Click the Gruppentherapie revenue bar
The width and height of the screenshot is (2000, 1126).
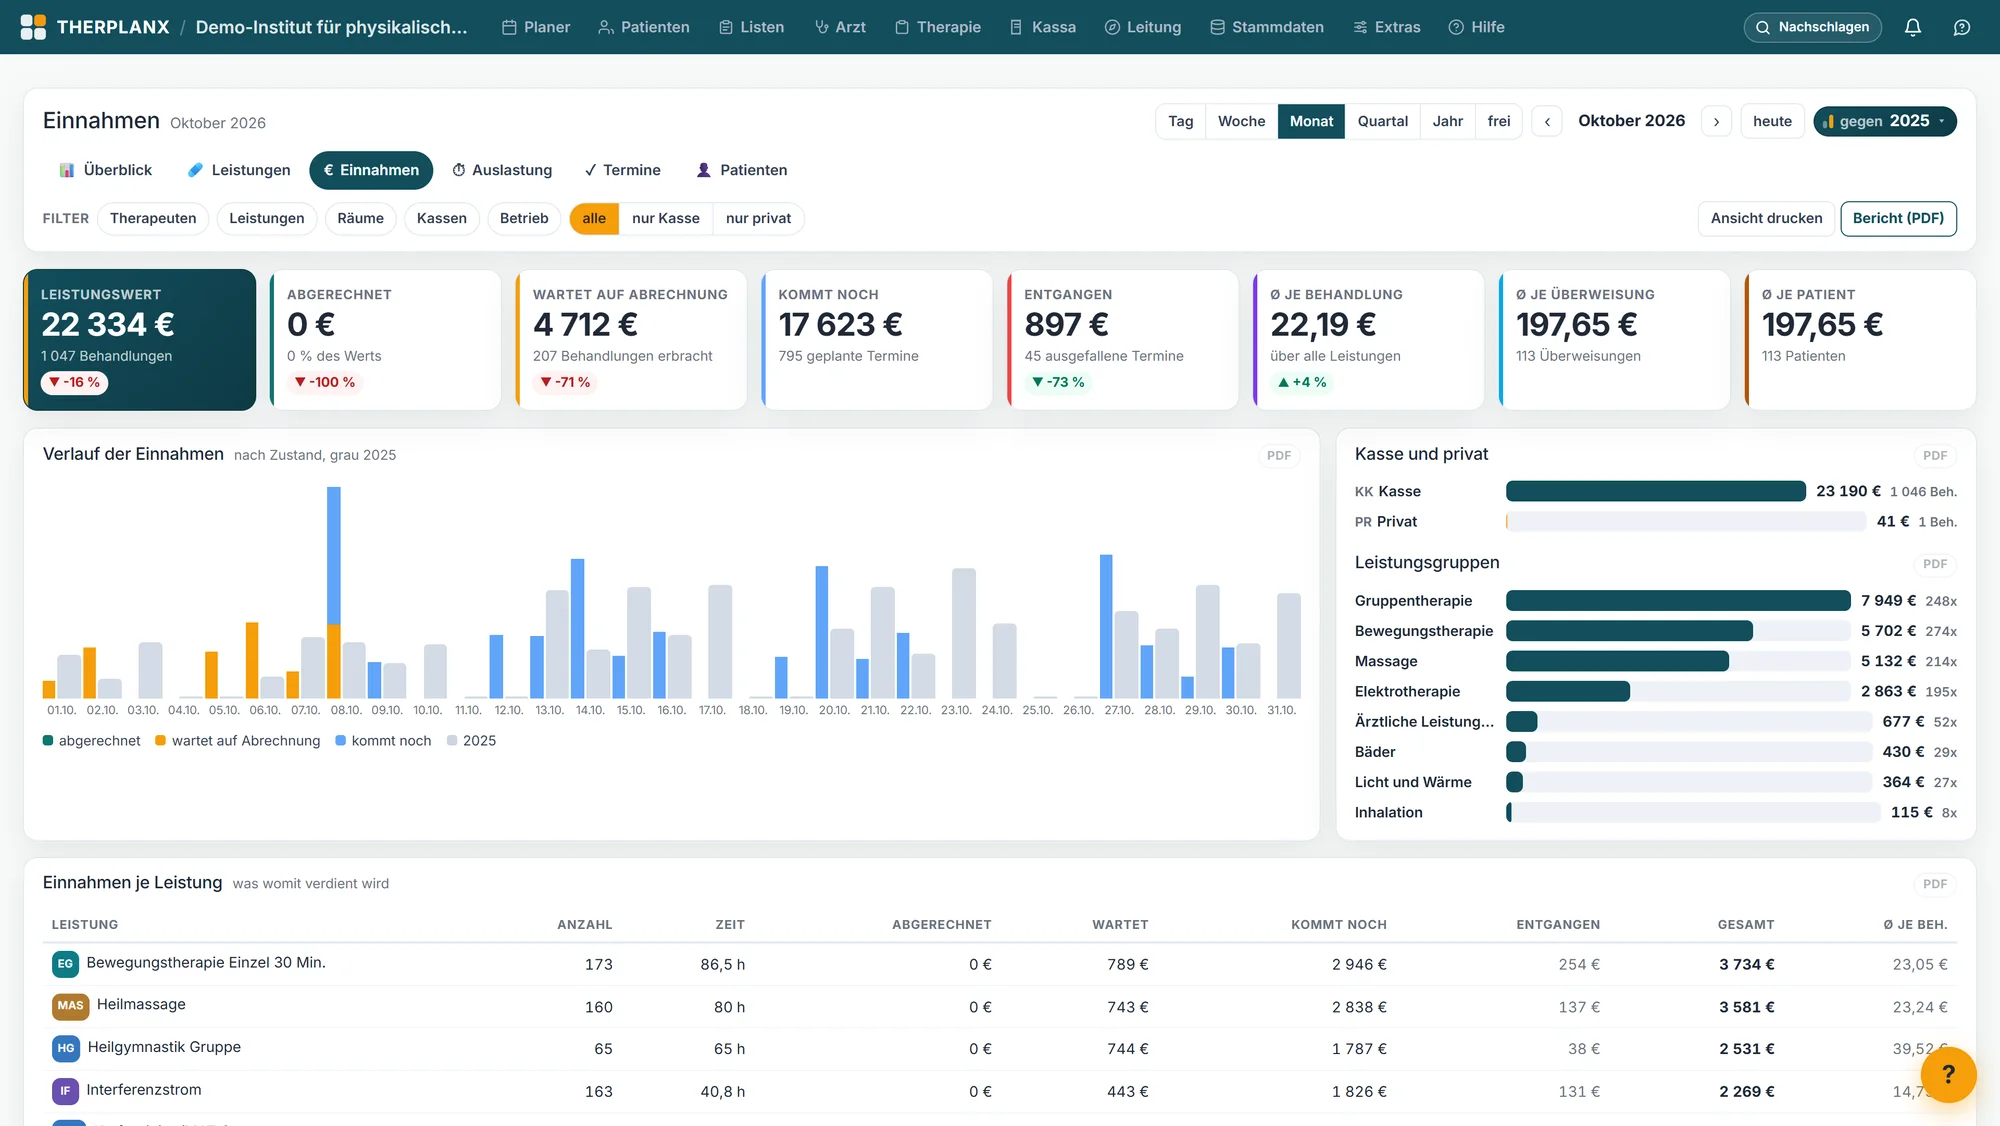1678,600
